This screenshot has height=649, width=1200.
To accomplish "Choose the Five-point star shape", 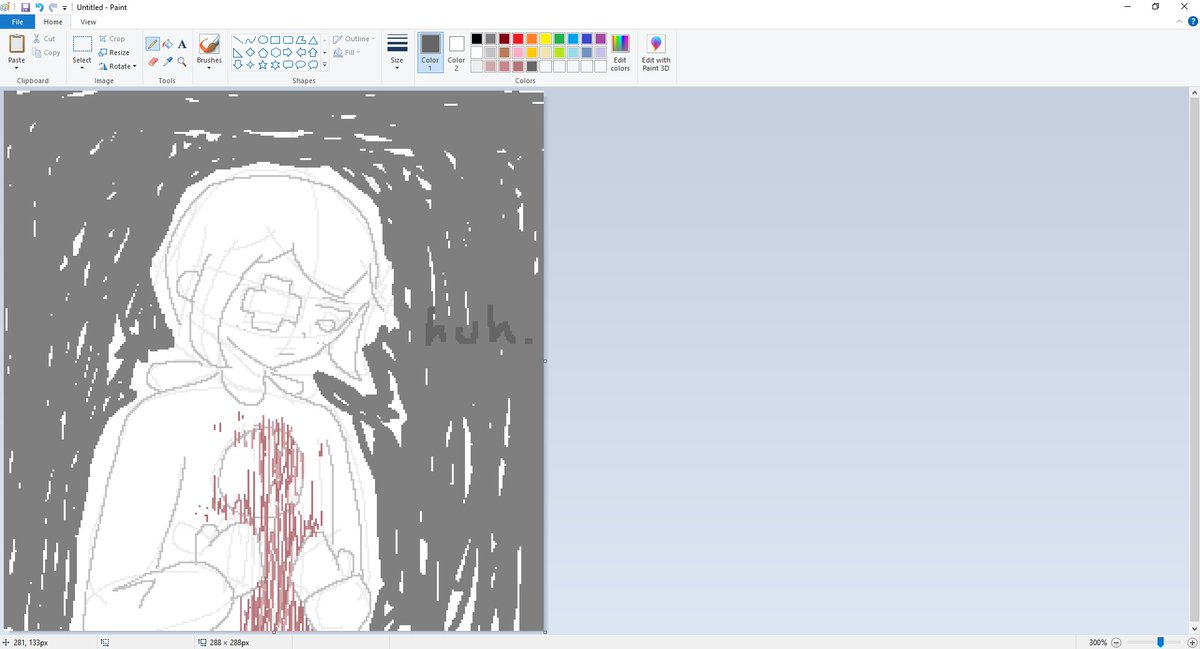I will [x=263, y=65].
